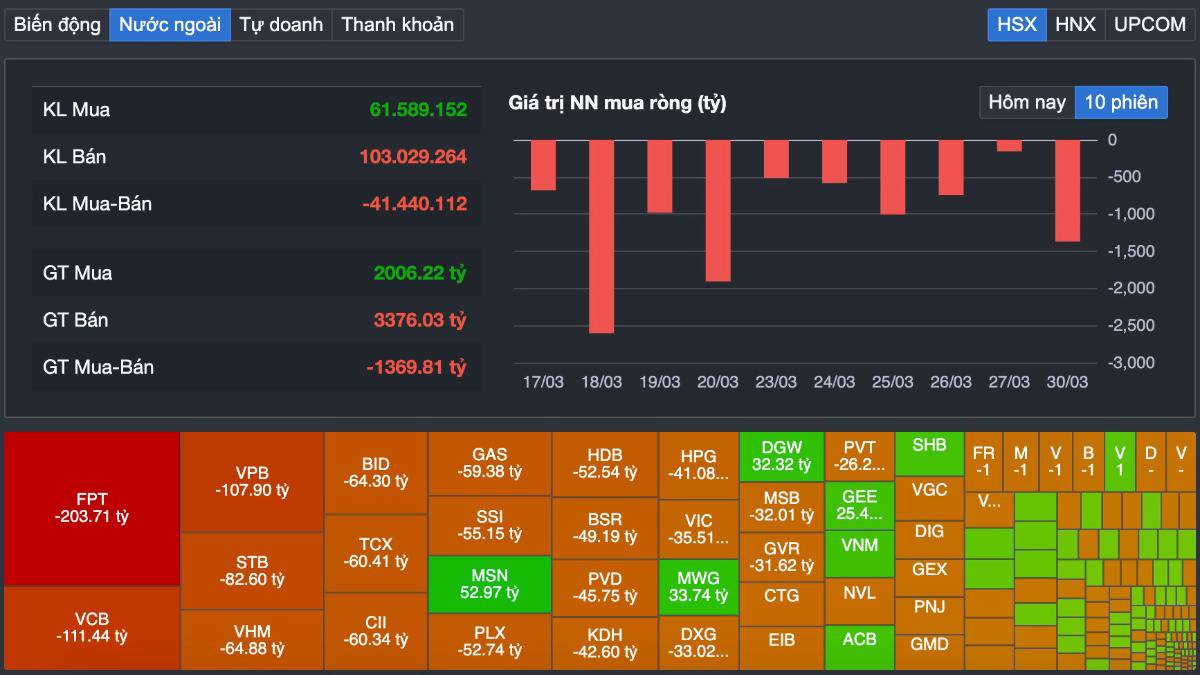Open the Tự doanh tab

pyautogui.click(x=281, y=25)
